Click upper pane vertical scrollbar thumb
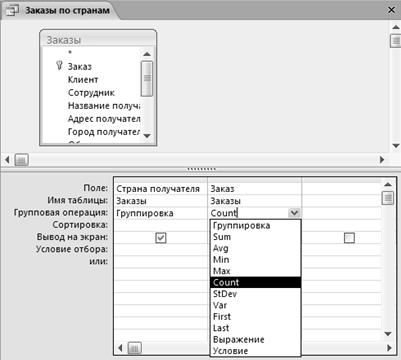The width and height of the screenshot is (401, 360). [x=395, y=41]
